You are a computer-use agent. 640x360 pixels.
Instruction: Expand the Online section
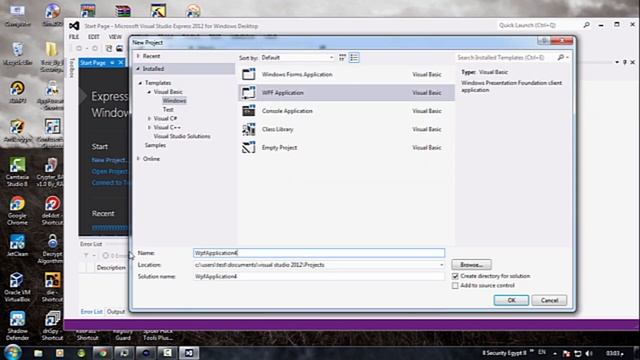[x=138, y=159]
